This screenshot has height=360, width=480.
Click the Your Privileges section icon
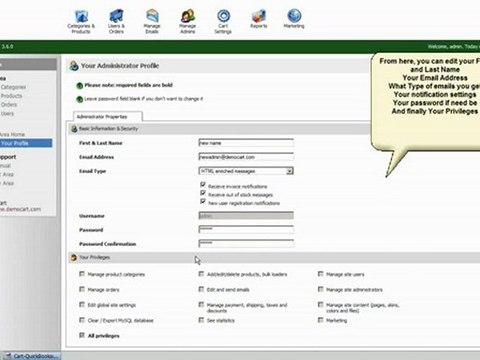pos(74,257)
